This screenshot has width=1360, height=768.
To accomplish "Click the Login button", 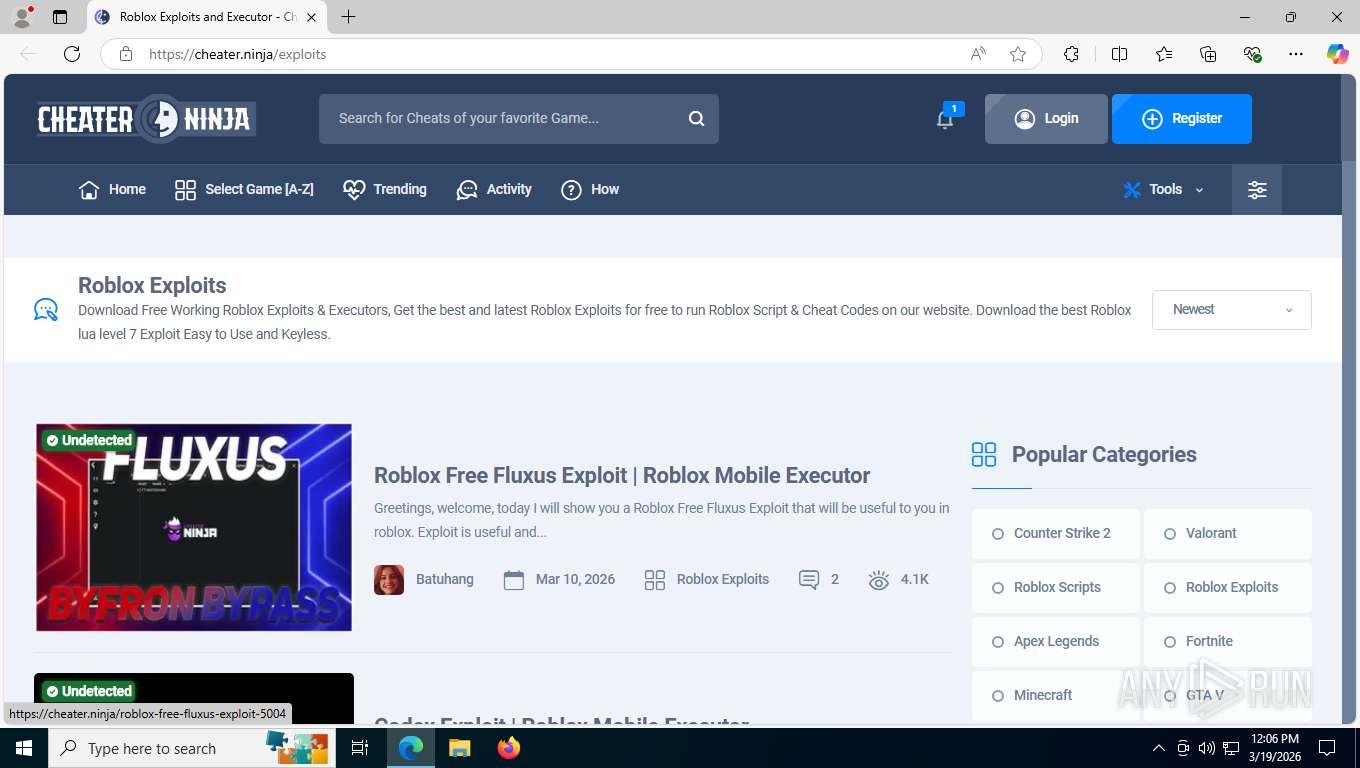I will click(x=1046, y=119).
